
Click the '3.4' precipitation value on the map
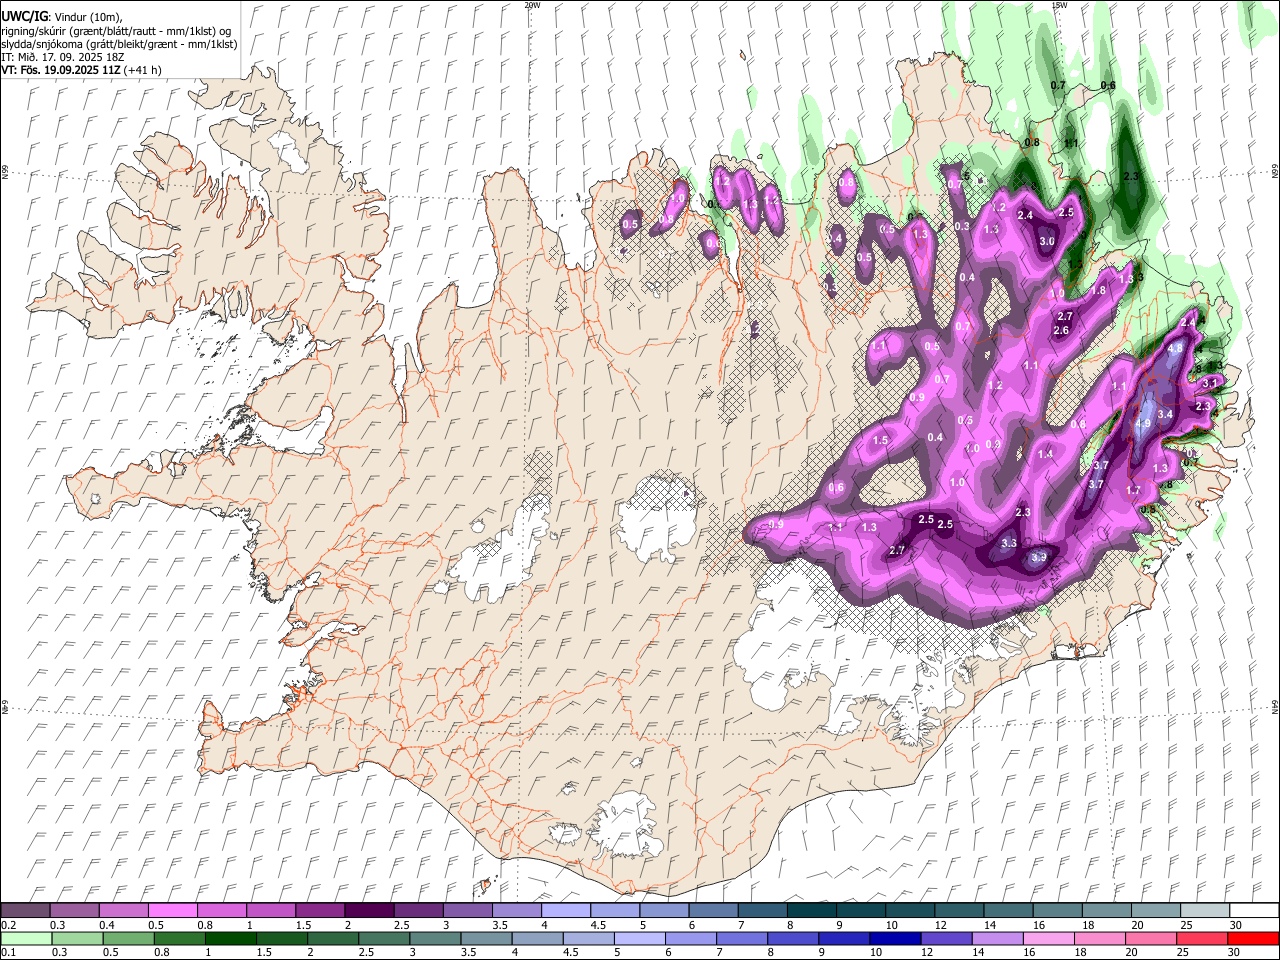tap(1165, 414)
